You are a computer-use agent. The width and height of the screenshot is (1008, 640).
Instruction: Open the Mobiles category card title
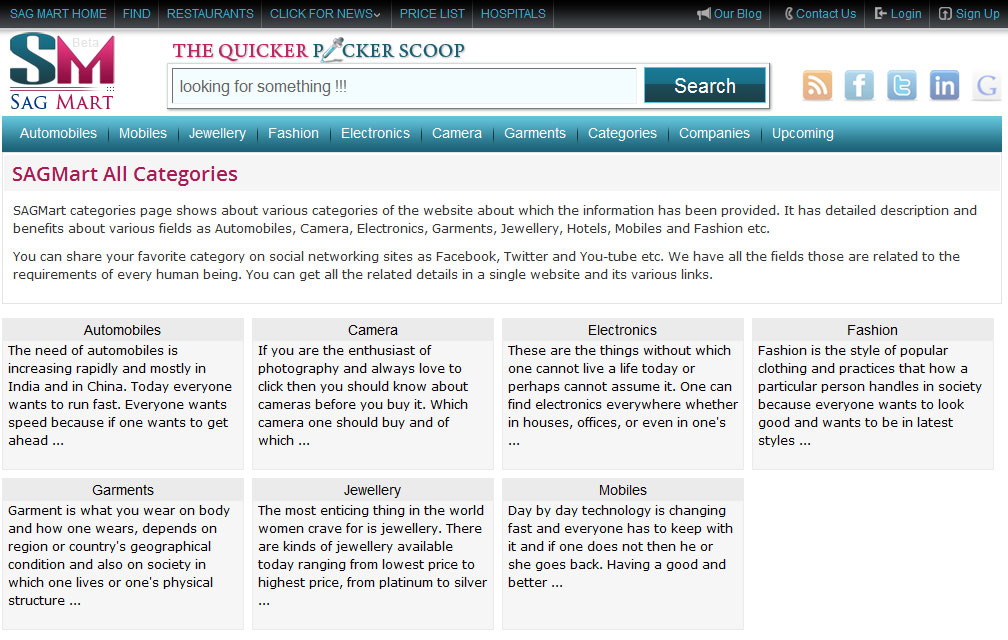[623, 490]
